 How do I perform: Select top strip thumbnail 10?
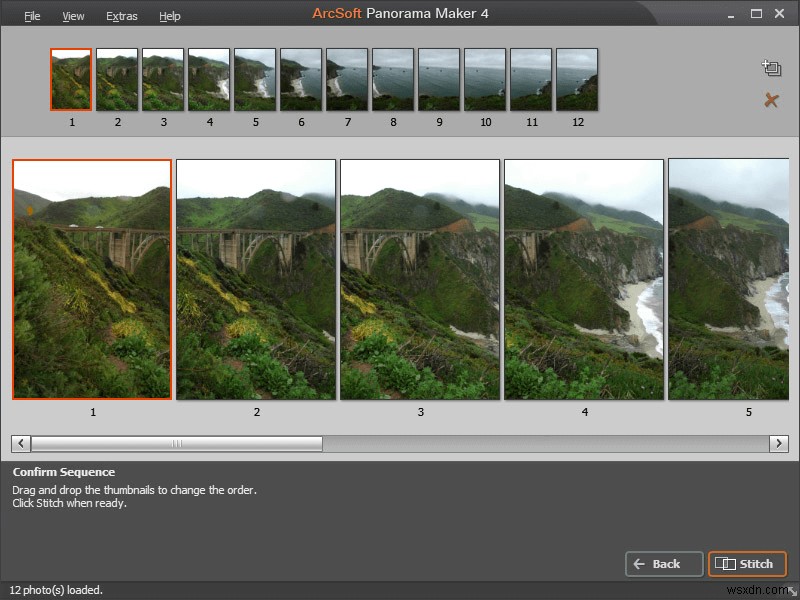coord(485,80)
